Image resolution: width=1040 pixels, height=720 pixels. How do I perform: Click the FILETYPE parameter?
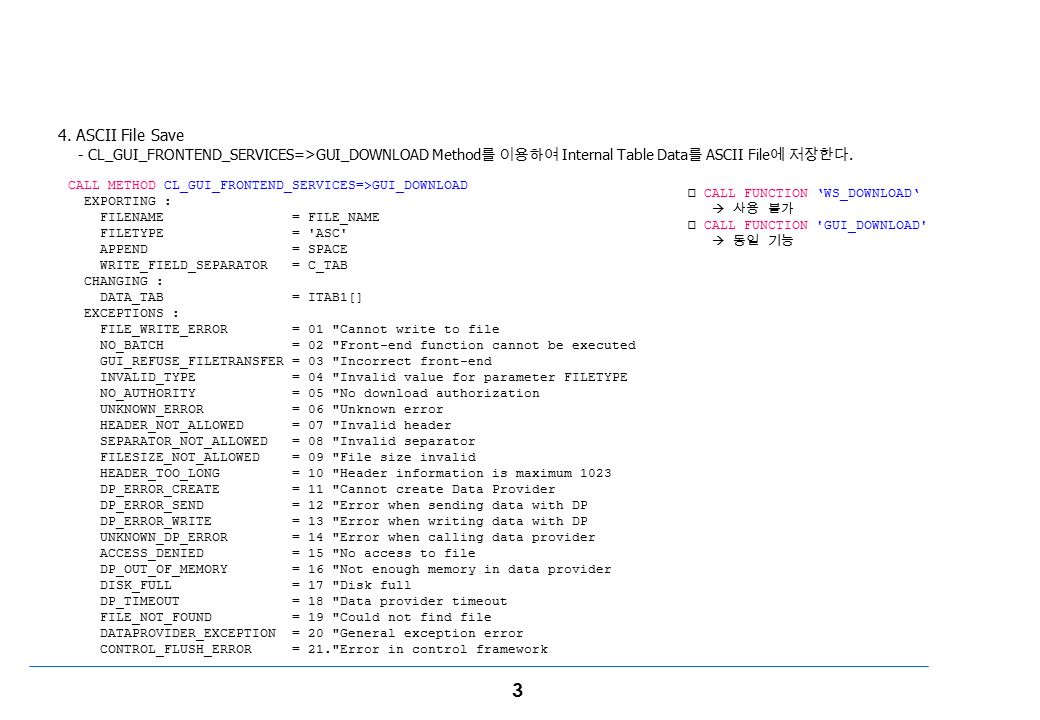pyautogui.click(x=131, y=233)
